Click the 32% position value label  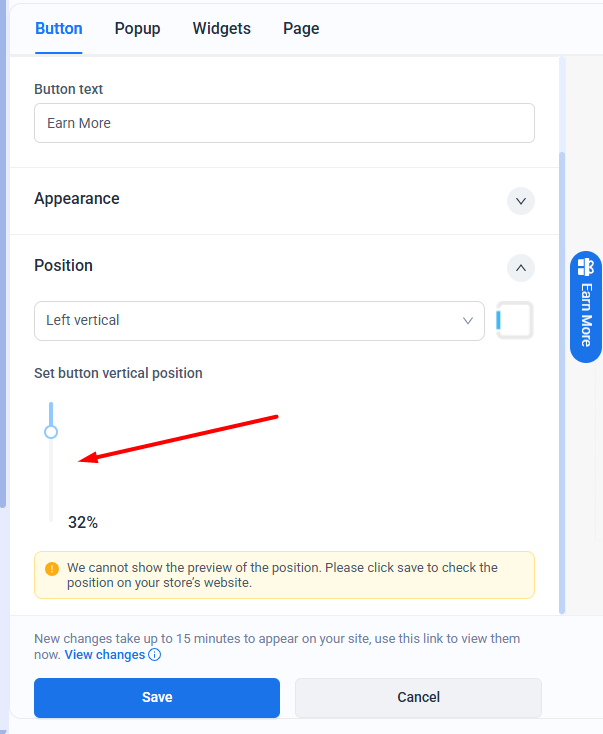coord(83,522)
